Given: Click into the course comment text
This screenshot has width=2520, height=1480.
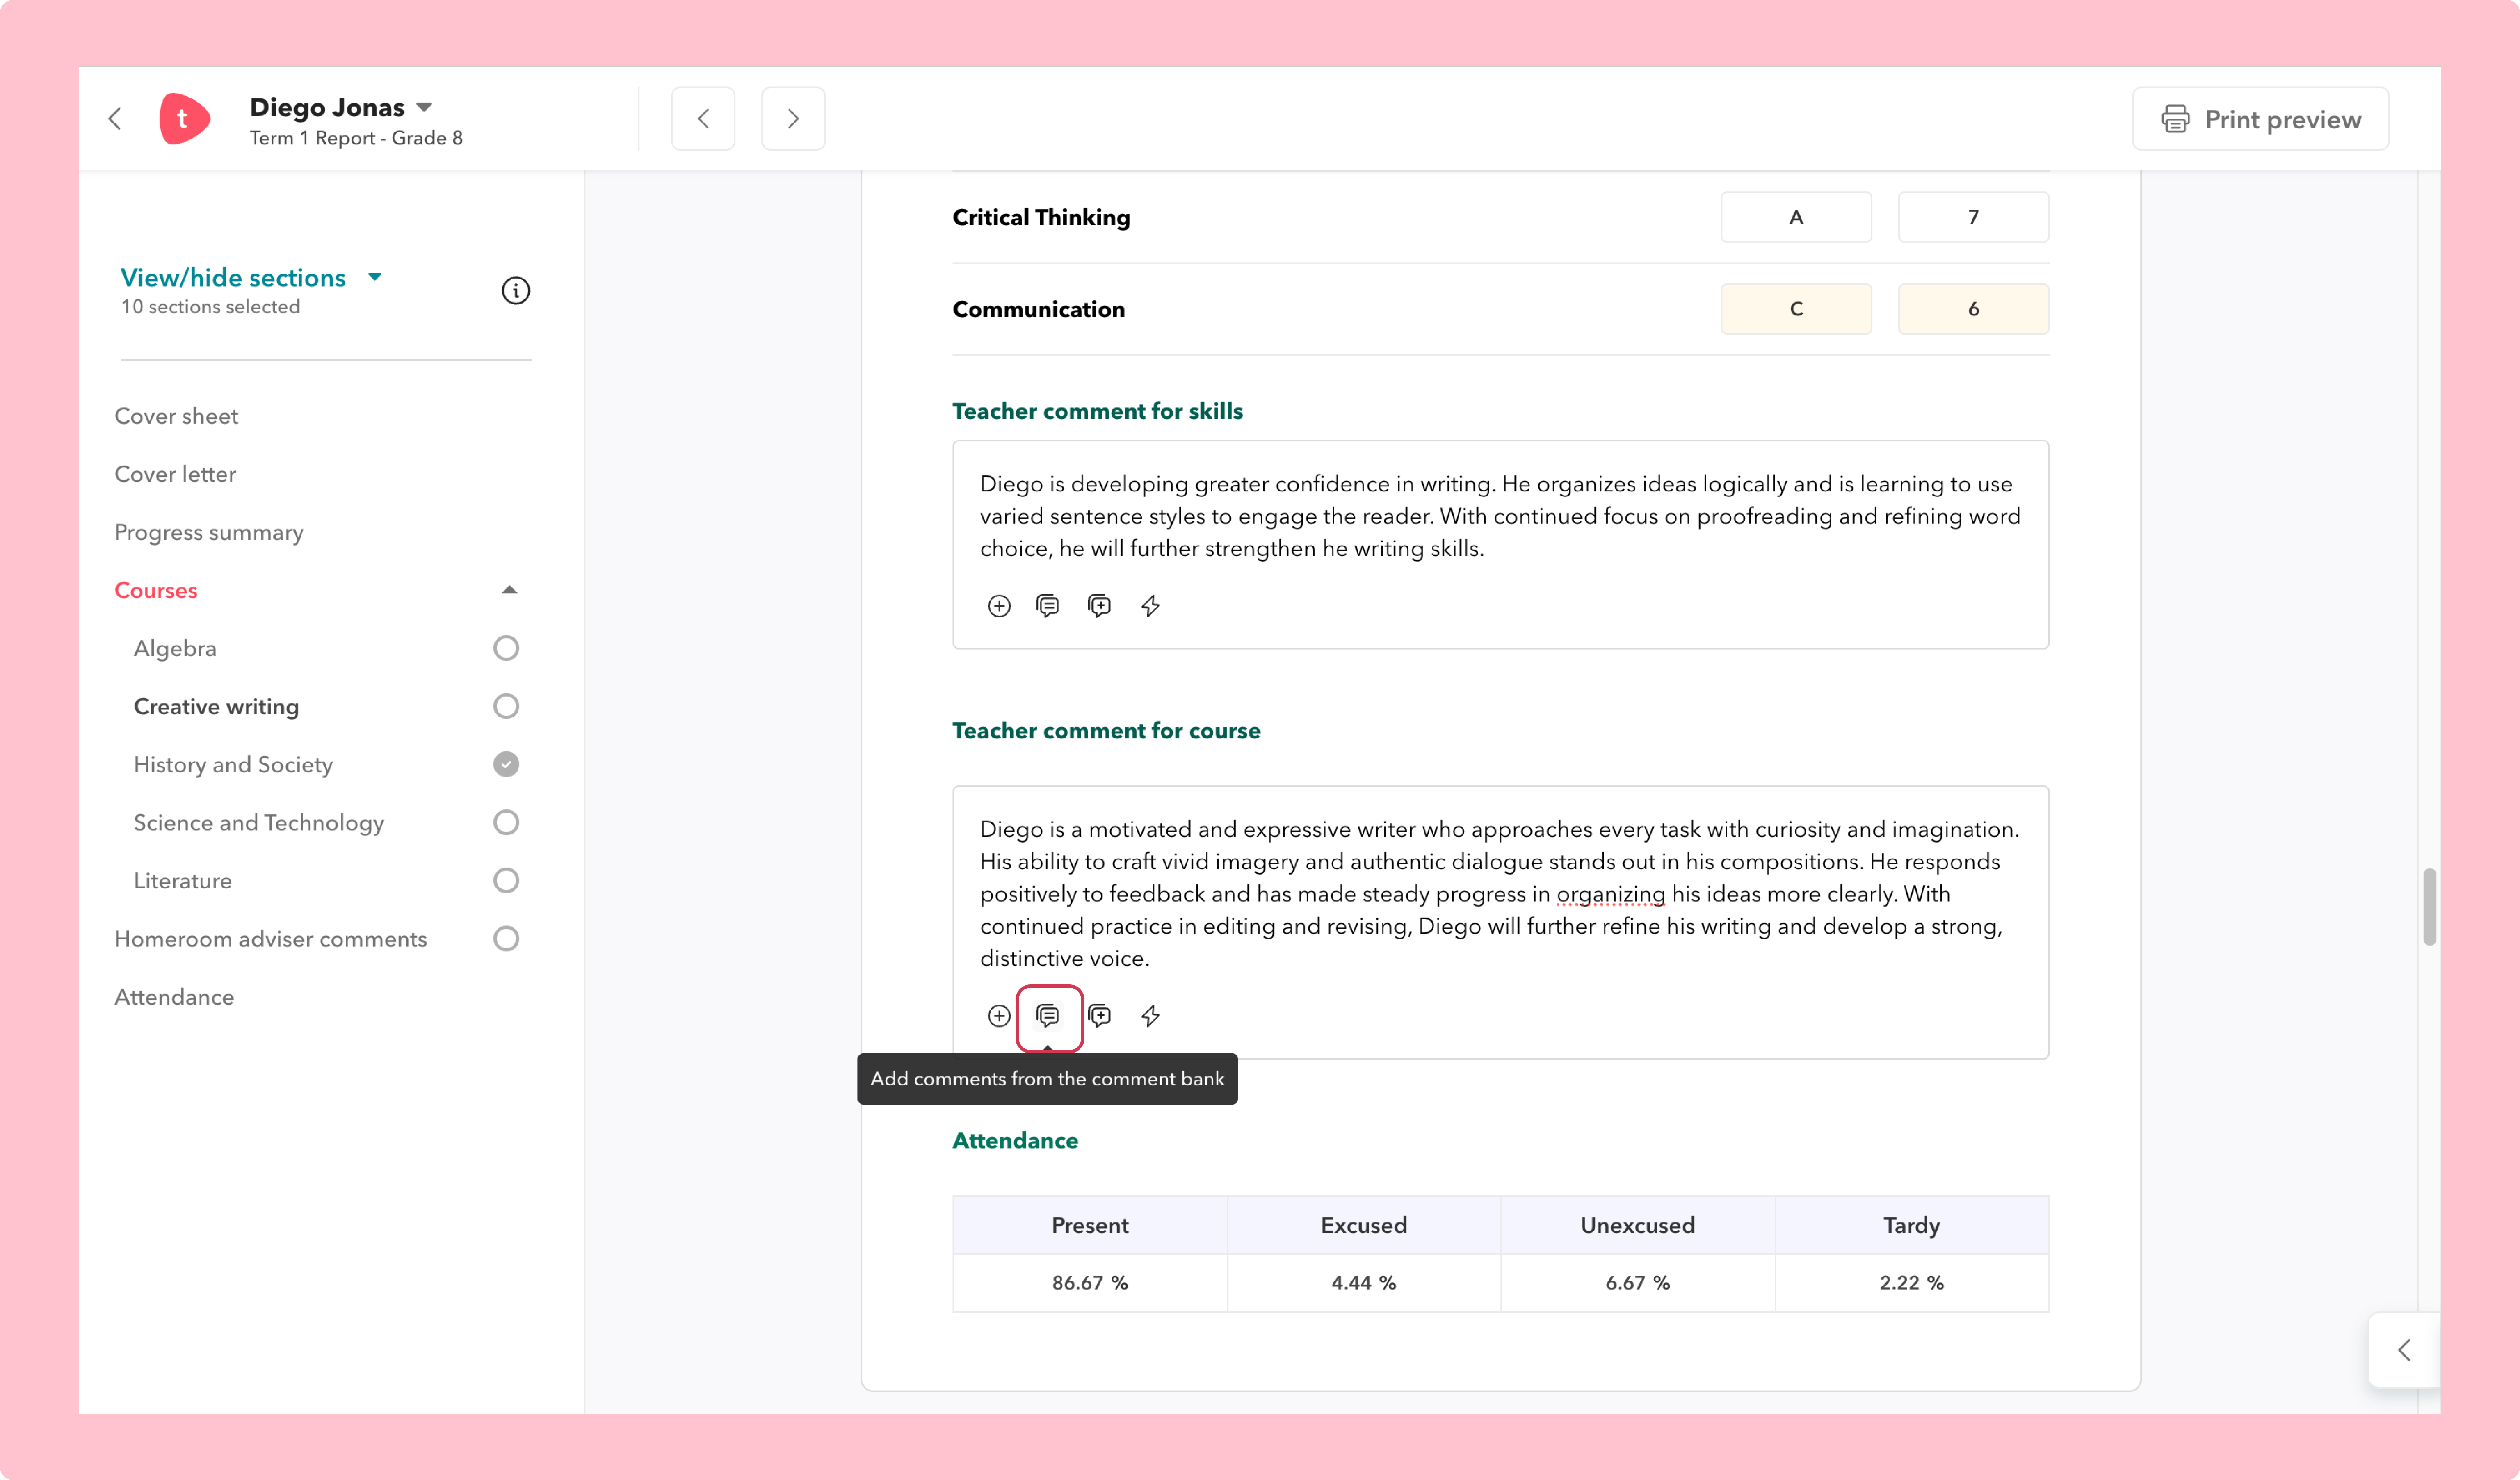Looking at the screenshot, I should tap(1500, 893).
